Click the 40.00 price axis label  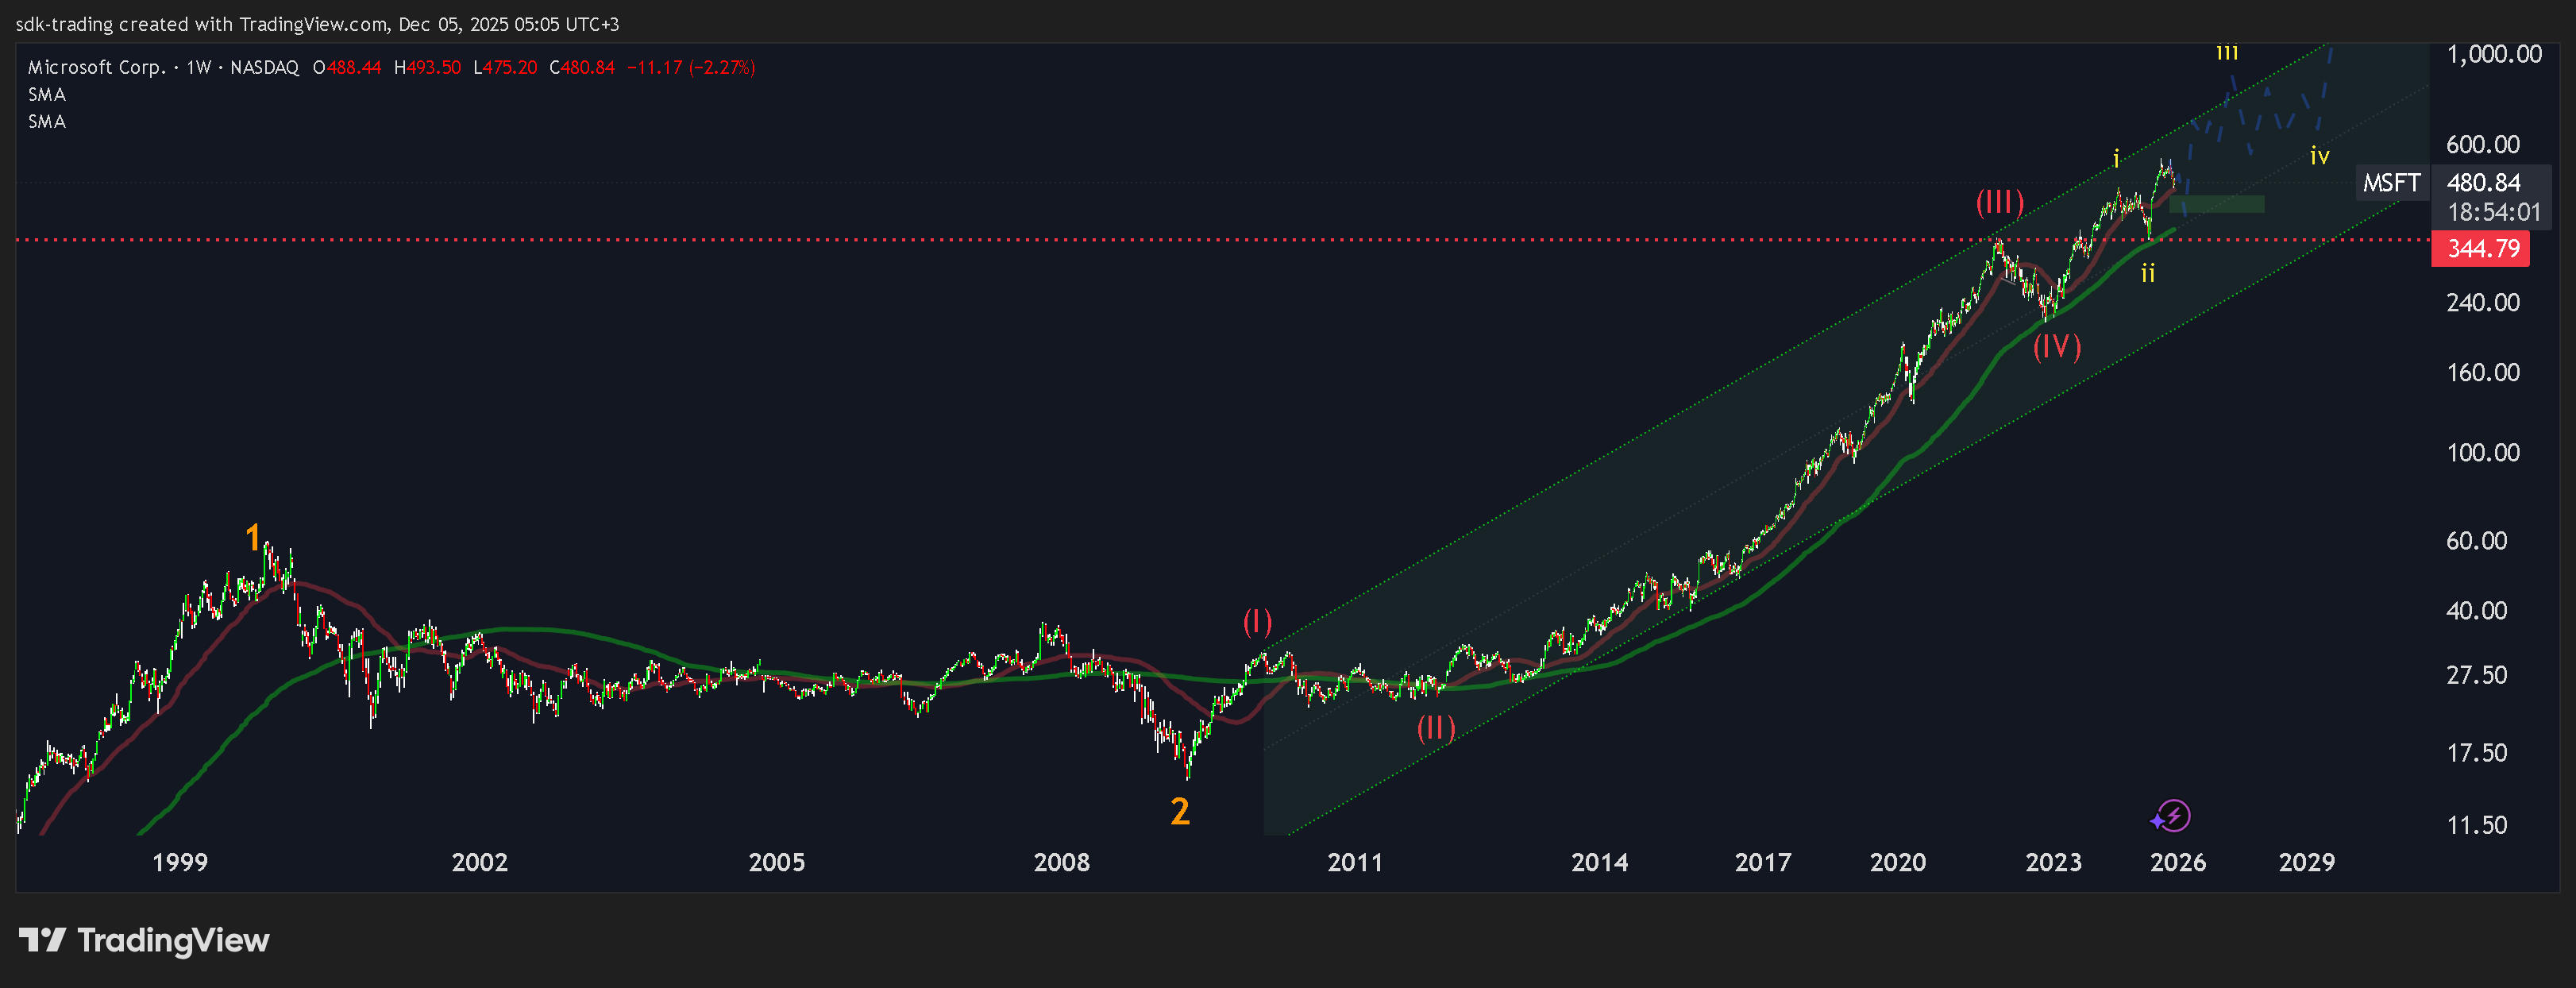2477,610
